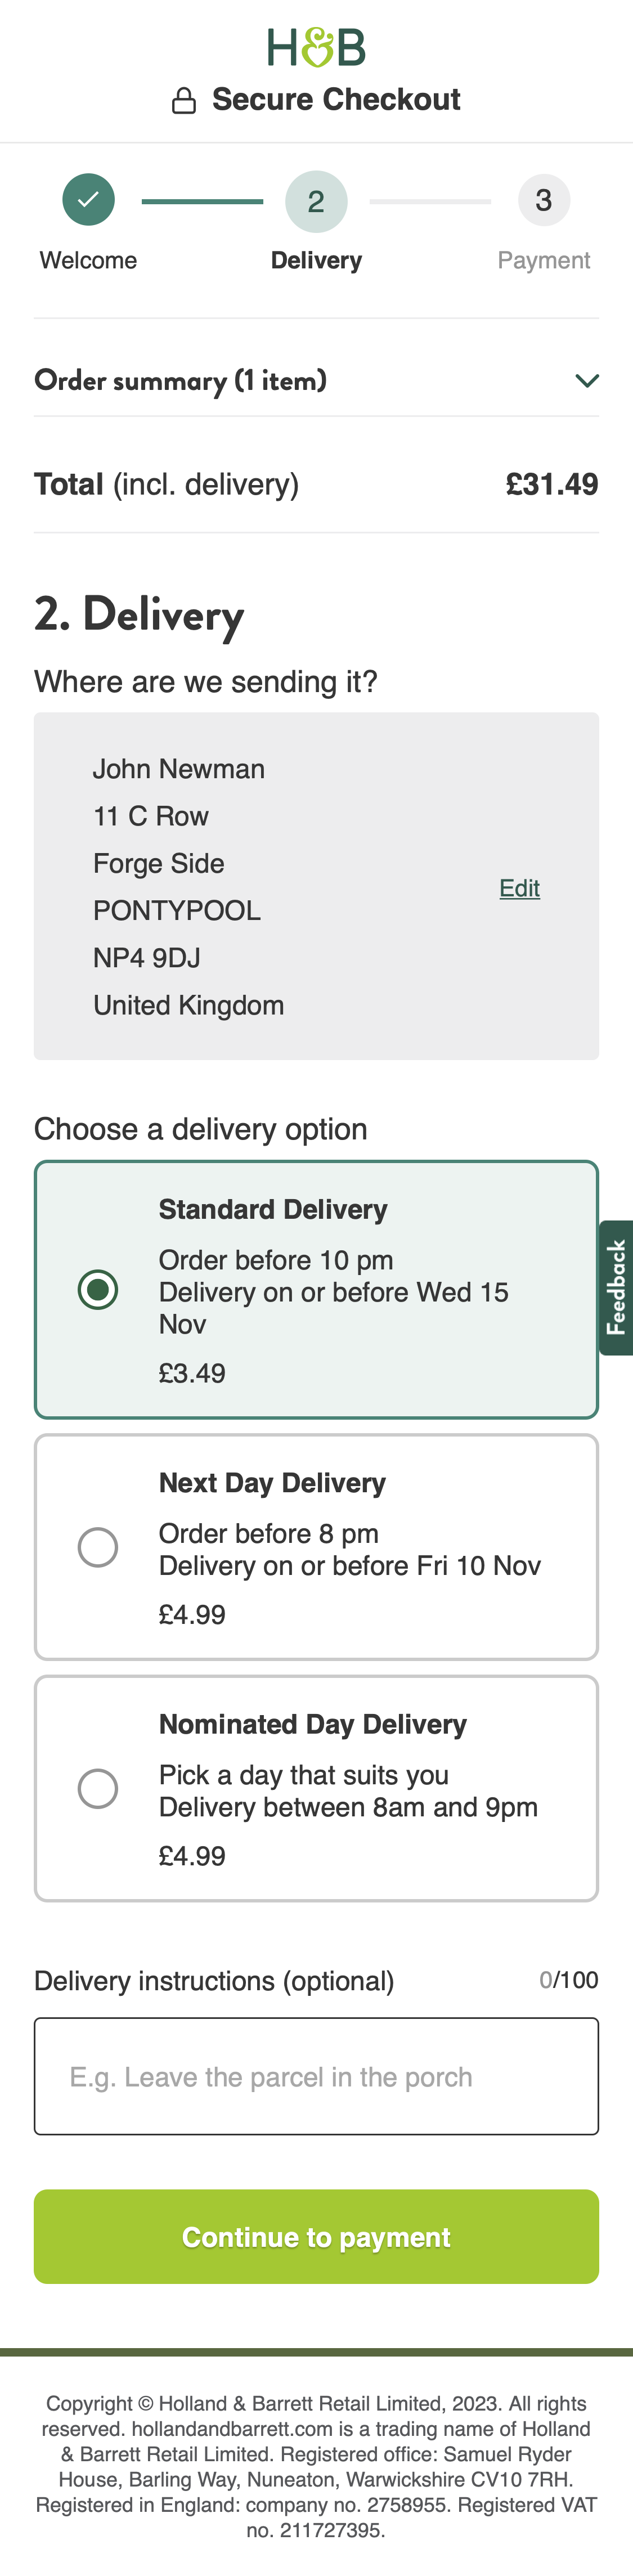Click the Nominated Day Delivery option card title
Image resolution: width=633 pixels, height=2576 pixels.
(x=312, y=1724)
